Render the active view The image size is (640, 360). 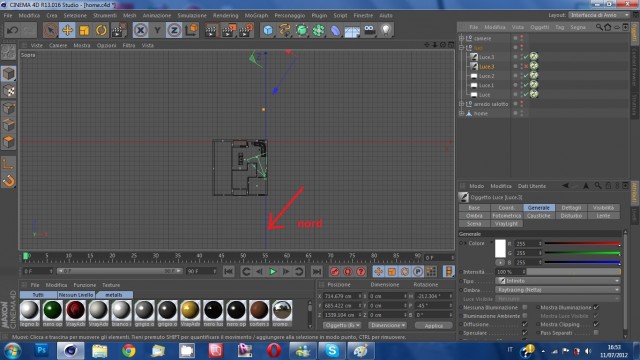tap(211, 30)
